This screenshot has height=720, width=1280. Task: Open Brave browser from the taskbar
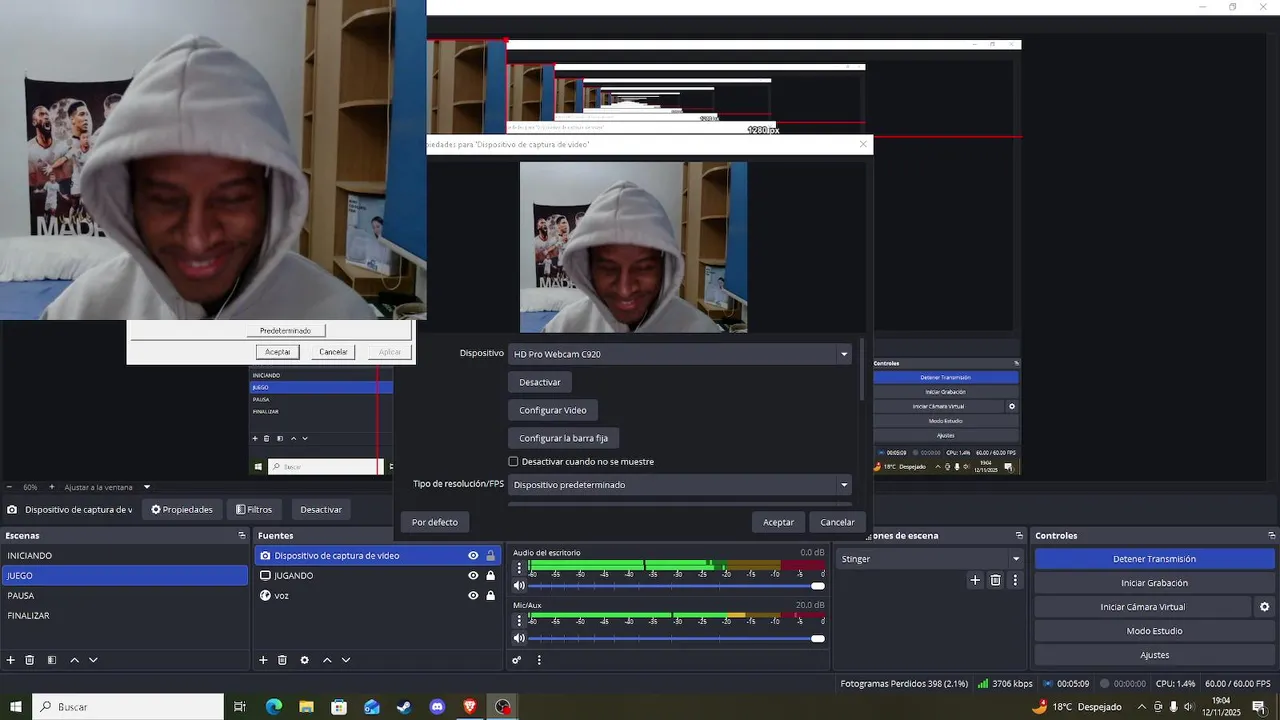tap(470, 707)
